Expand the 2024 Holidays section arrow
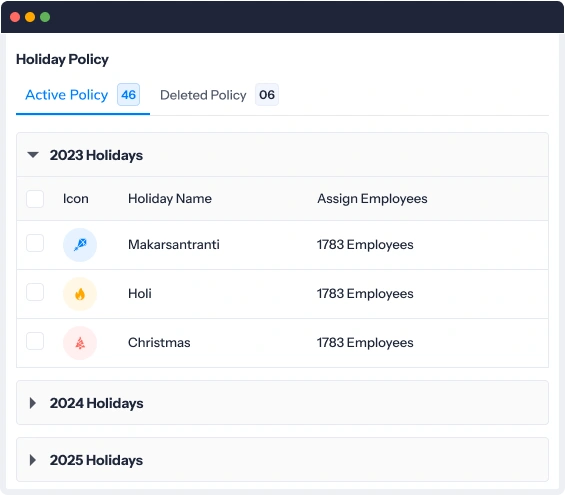 pos(33,403)
